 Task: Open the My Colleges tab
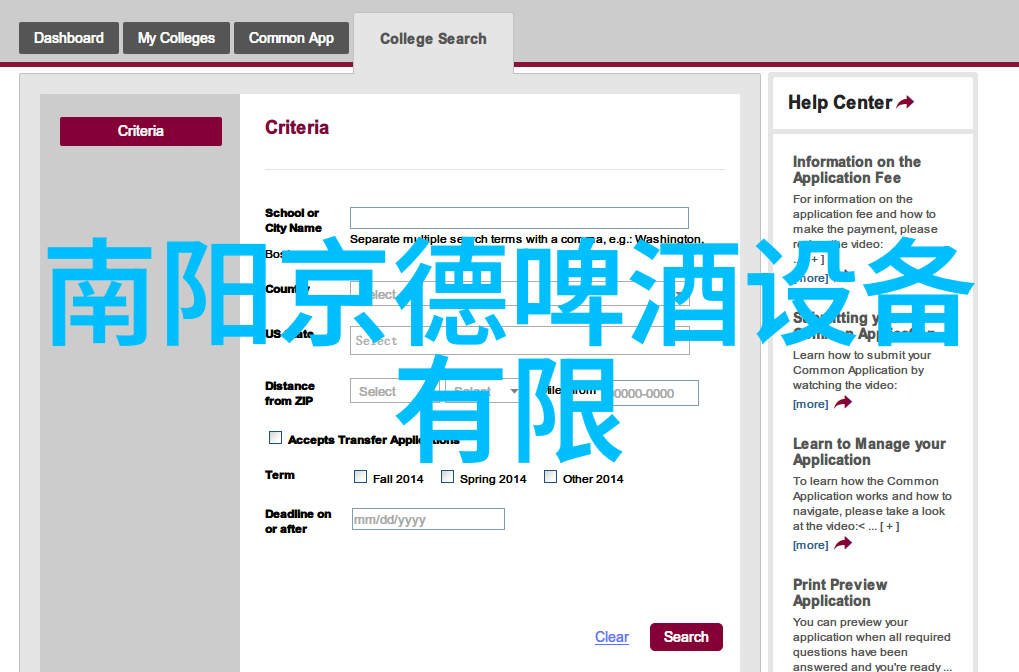click(x=176, y=38)
